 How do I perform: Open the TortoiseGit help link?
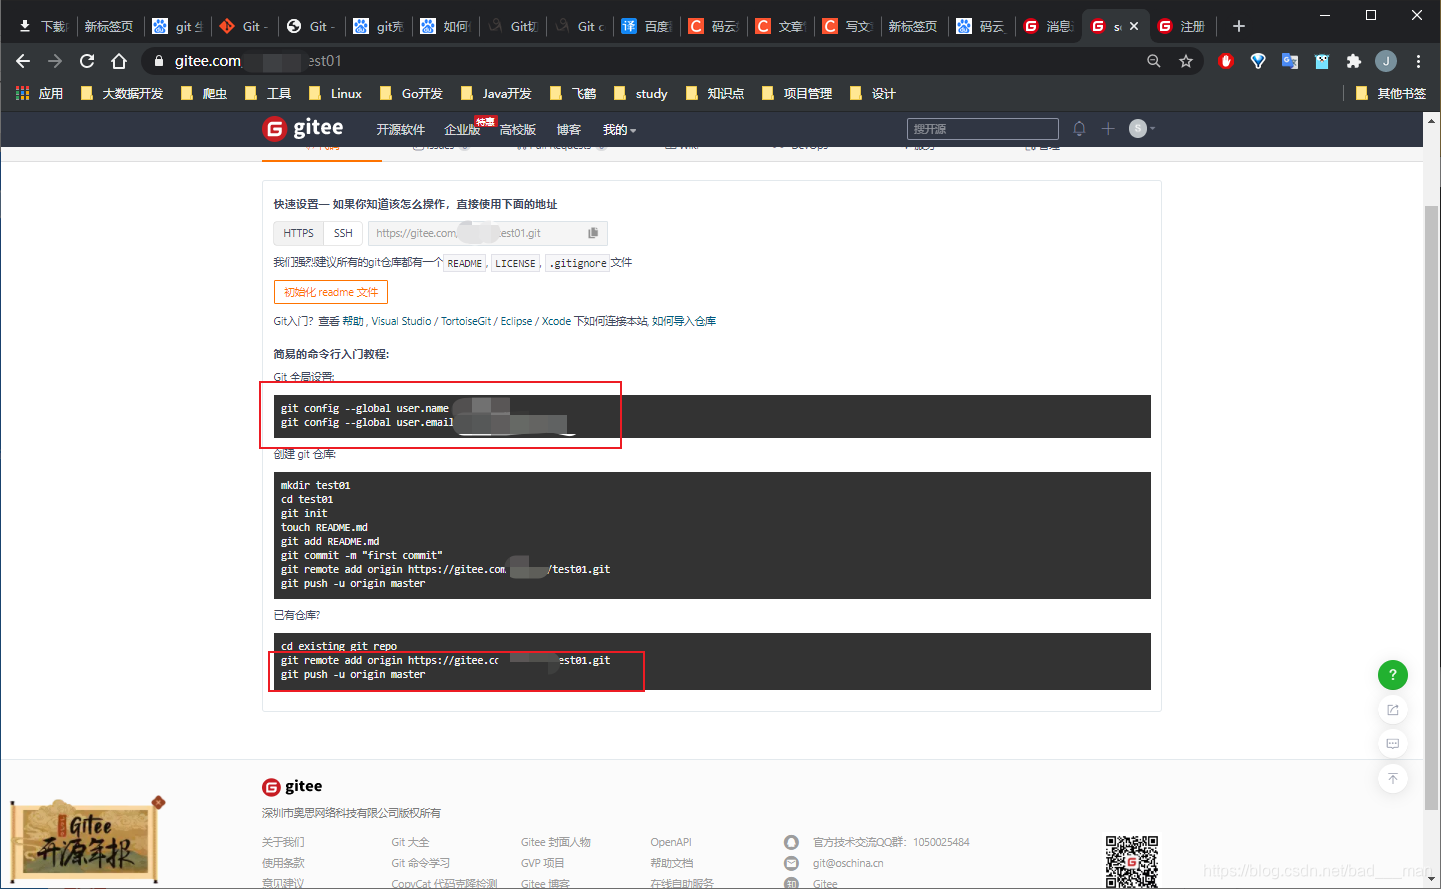pyautogui.click(x=466, y=321)
